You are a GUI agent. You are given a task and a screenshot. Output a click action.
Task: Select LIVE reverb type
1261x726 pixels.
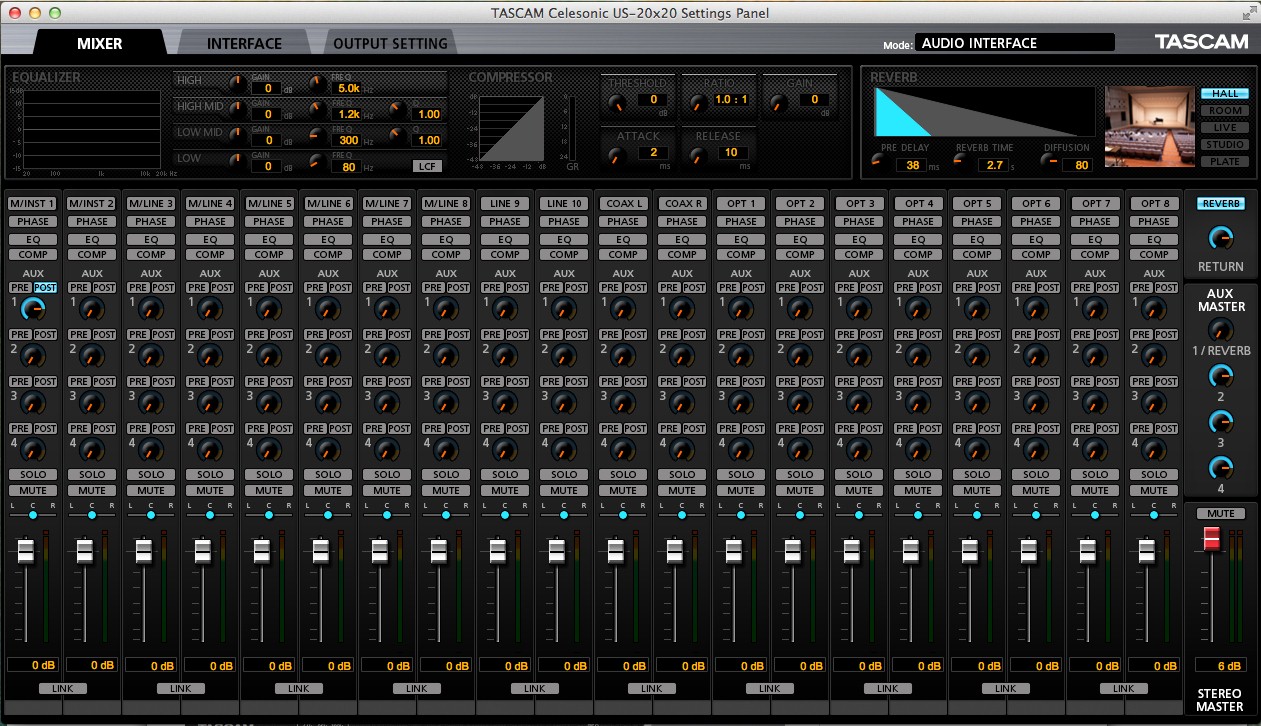[1225, 128]
